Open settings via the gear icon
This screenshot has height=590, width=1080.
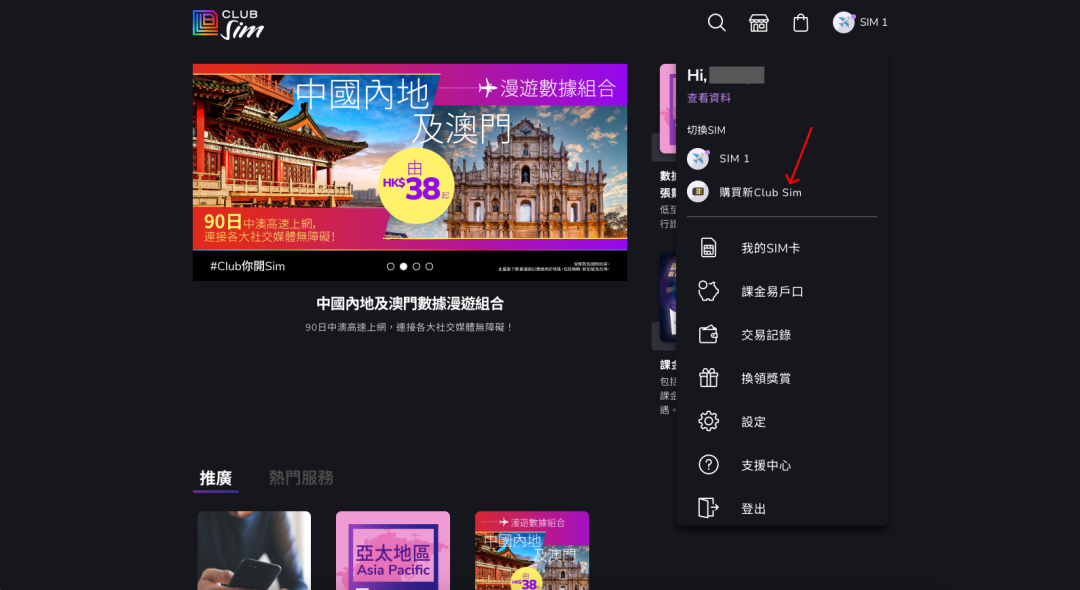[x=709, y=421]
